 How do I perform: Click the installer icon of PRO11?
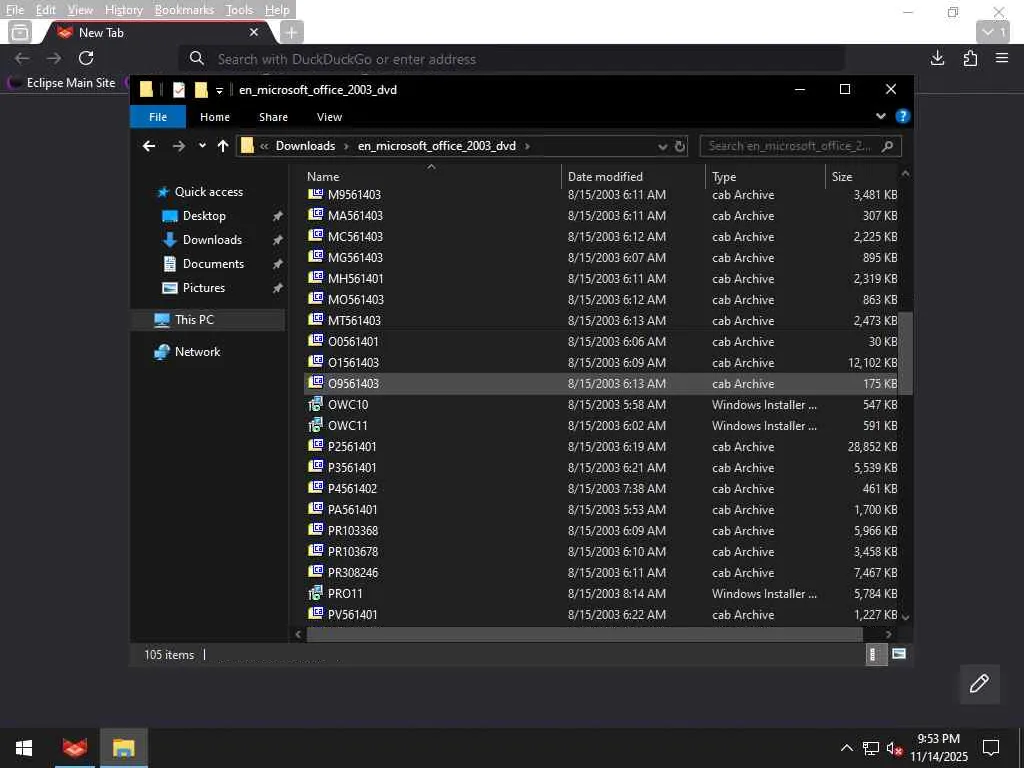coord(315,593)
